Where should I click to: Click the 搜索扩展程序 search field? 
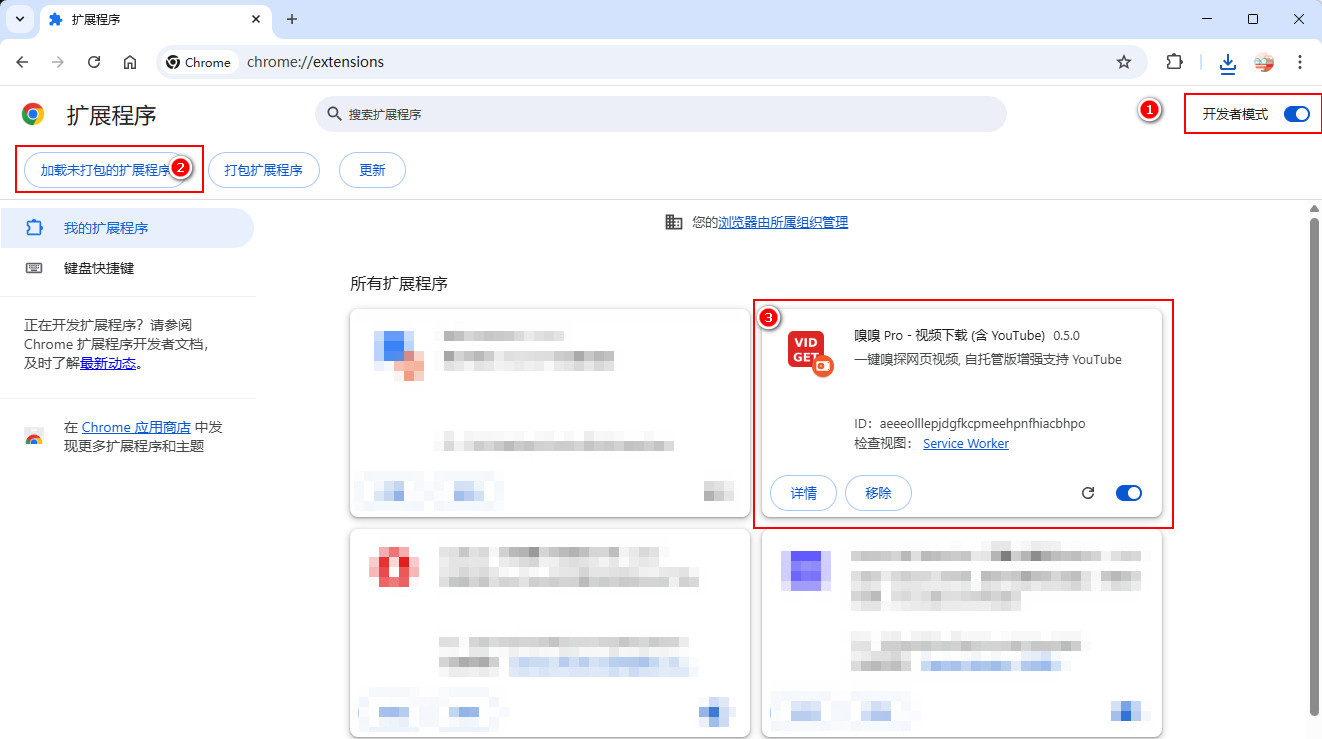click(660, 114)
